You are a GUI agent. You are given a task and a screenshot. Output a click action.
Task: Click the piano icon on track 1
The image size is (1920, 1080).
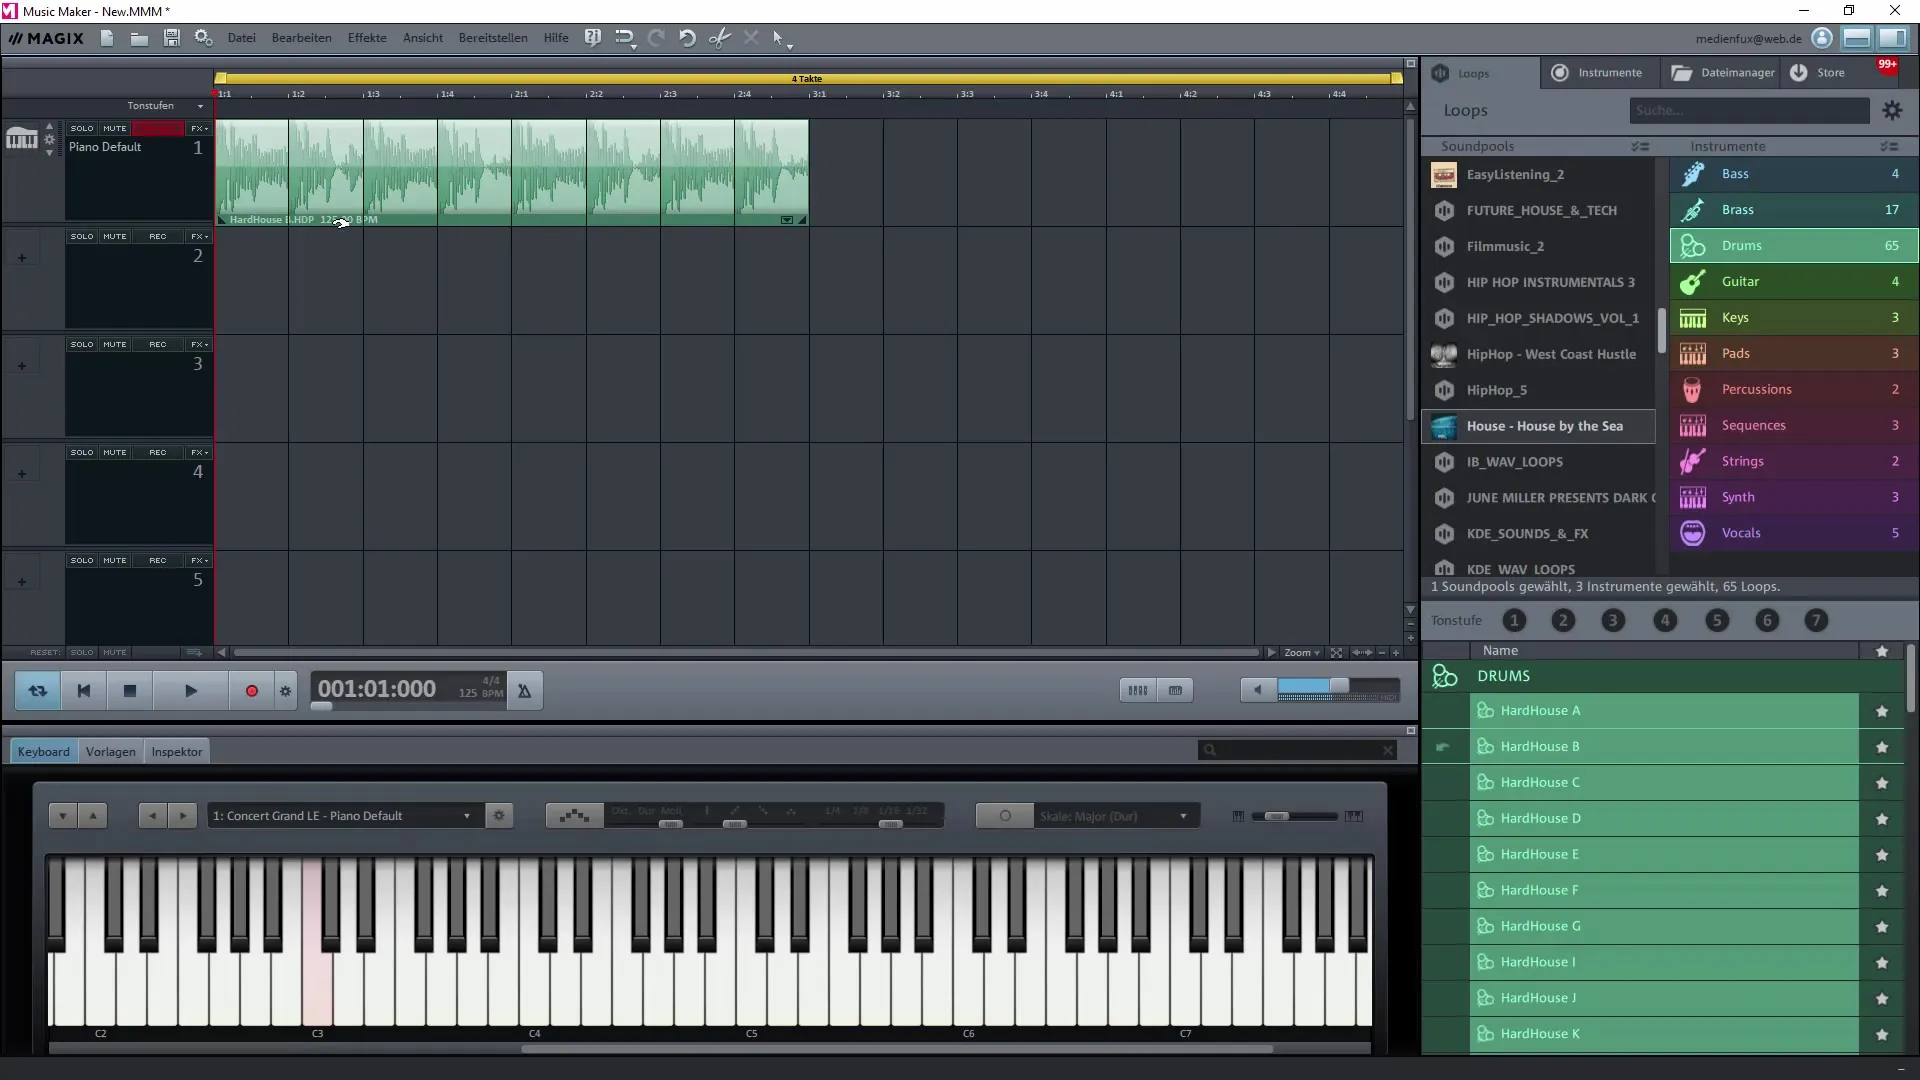[x=21, y=139]
